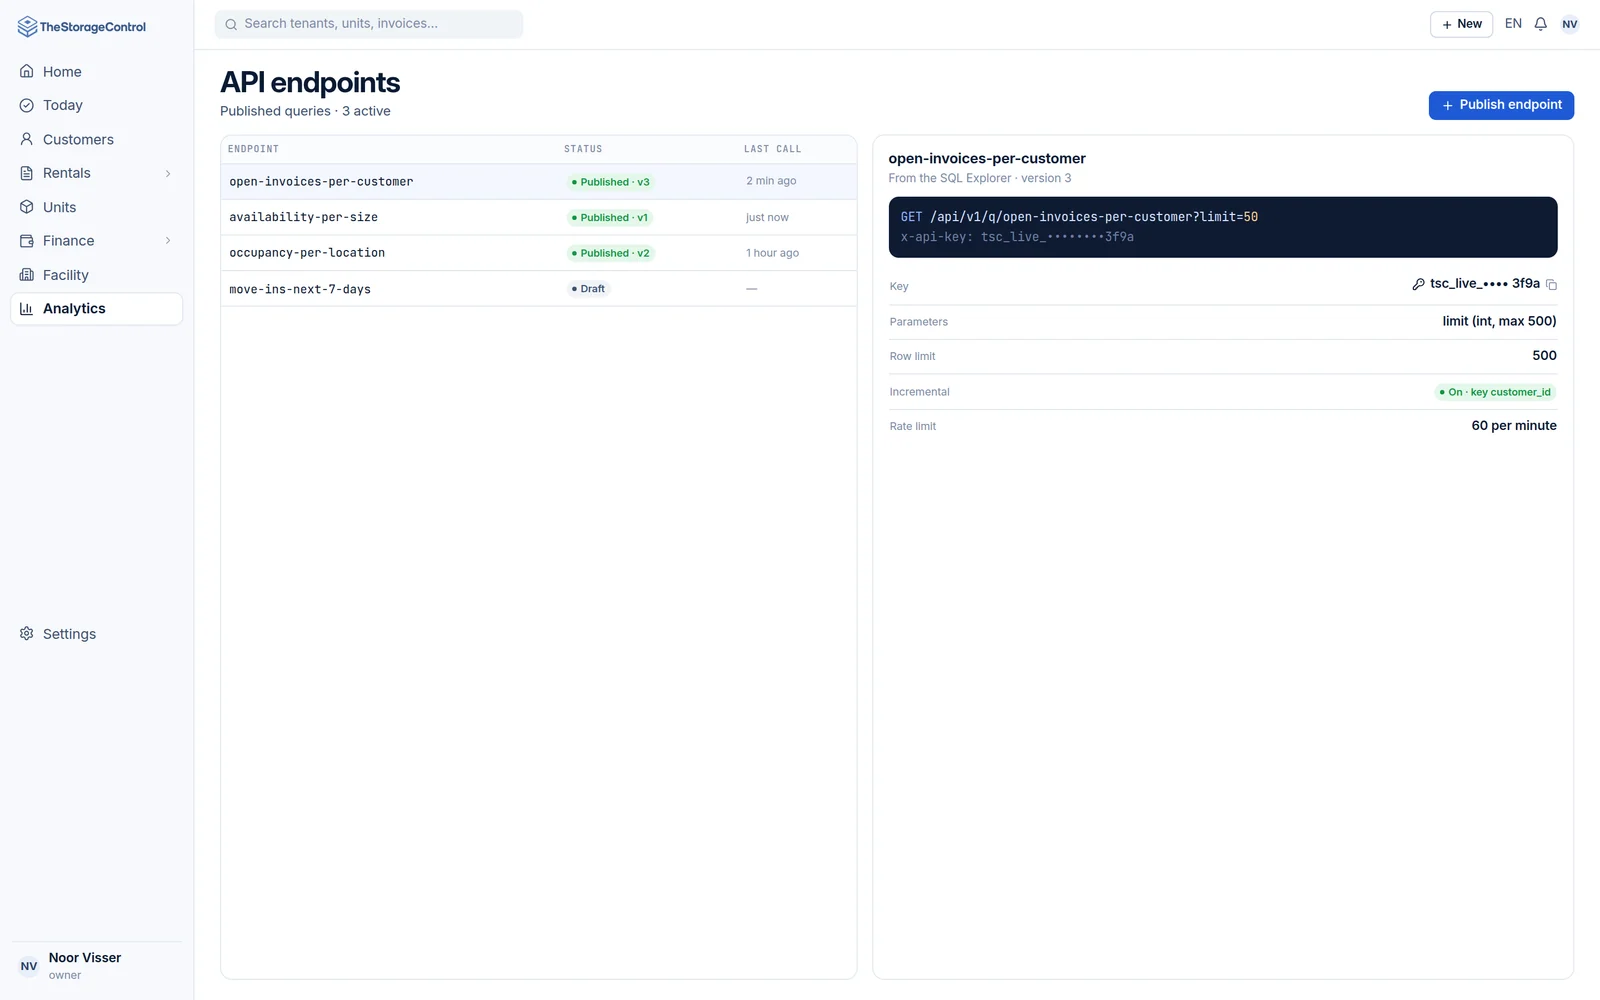The width and height of the screenshot is (1600, 1000).
Task: Click the 60 per minute value
Action: (x=1514, y=426)
